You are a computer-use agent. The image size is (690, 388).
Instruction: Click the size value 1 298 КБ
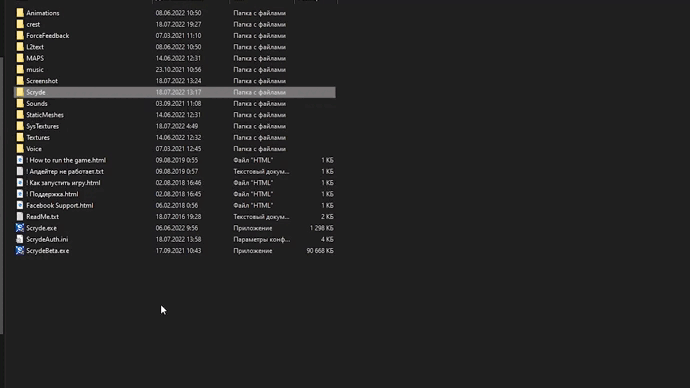[322, 228]
